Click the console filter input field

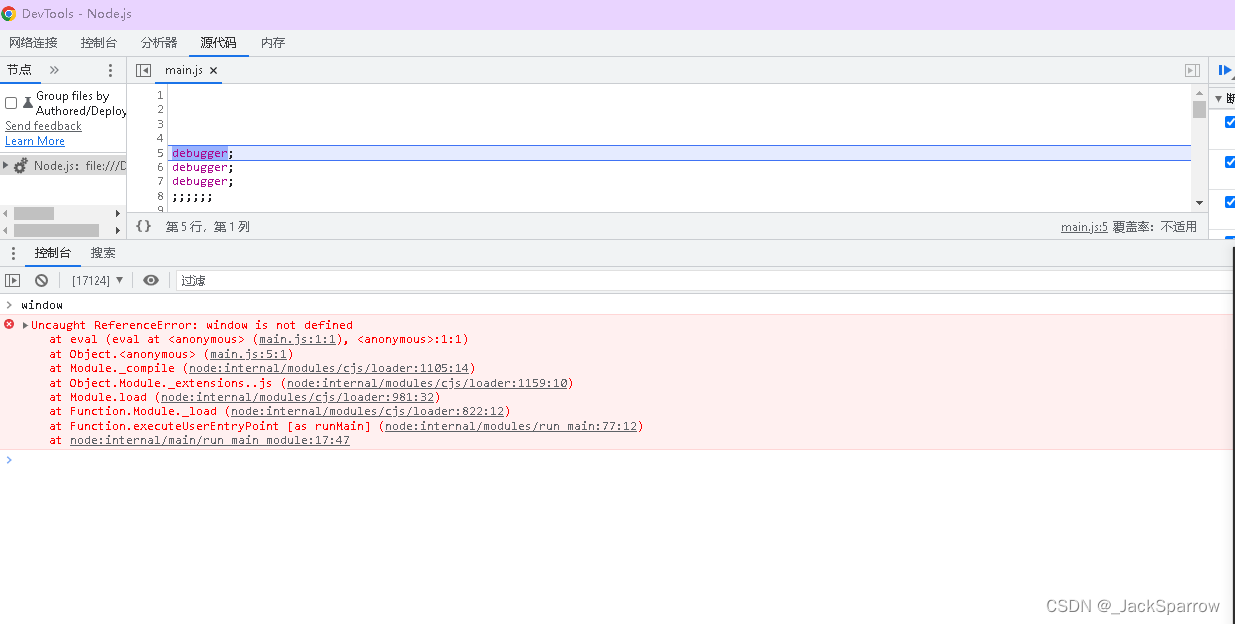(x=250, y=280)
